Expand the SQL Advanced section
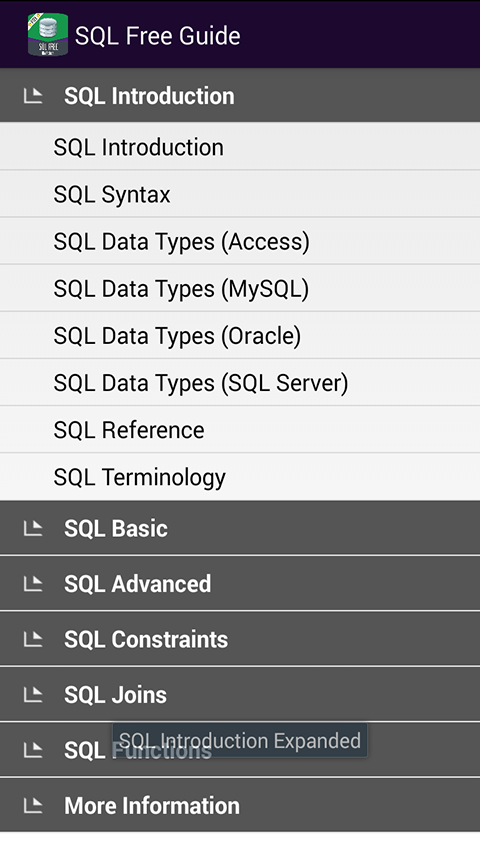 tap(240, 584)
